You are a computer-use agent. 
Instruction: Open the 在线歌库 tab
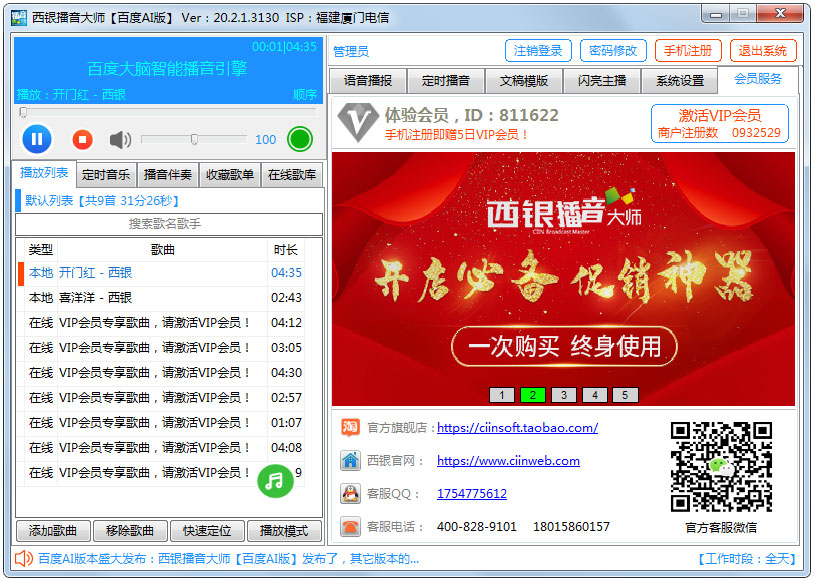click(292, 175)
